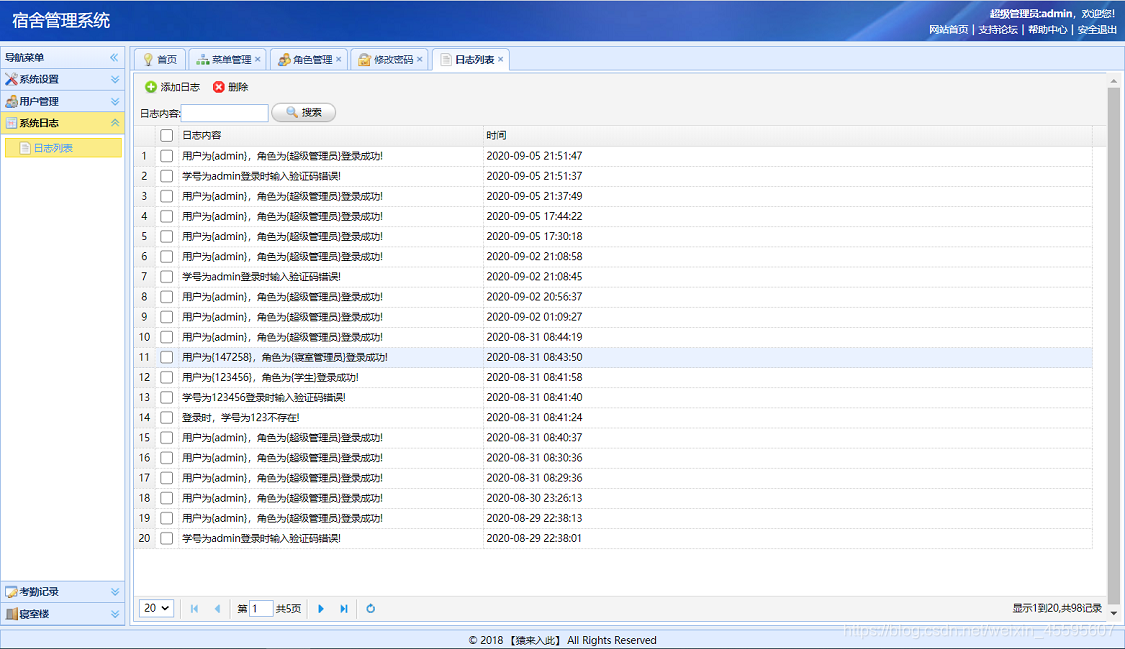Close the 角色管理 tab

point(339,59)
